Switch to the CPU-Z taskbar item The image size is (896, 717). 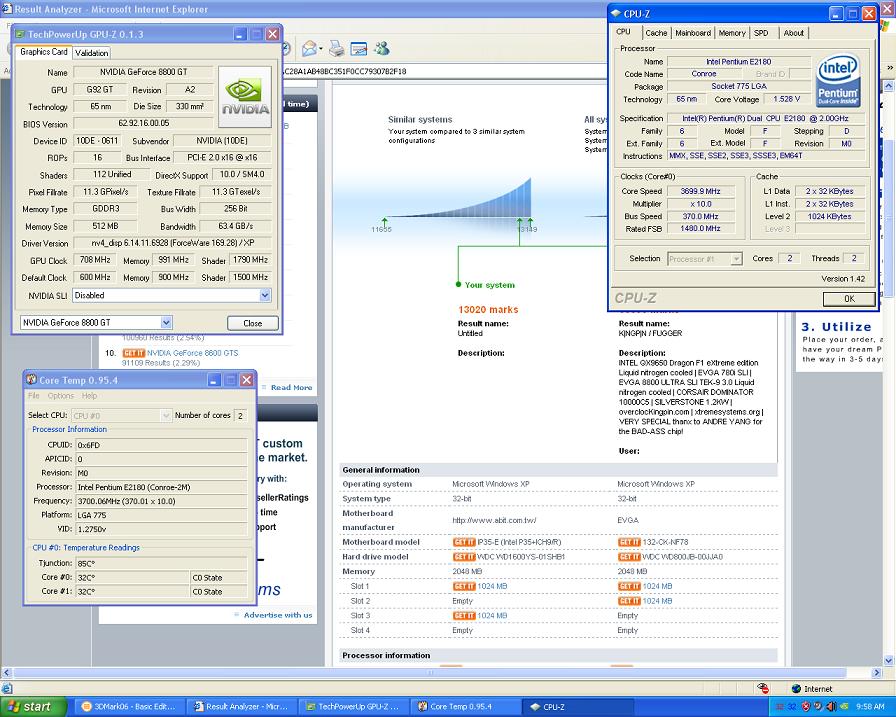click(x=578, y=707)
